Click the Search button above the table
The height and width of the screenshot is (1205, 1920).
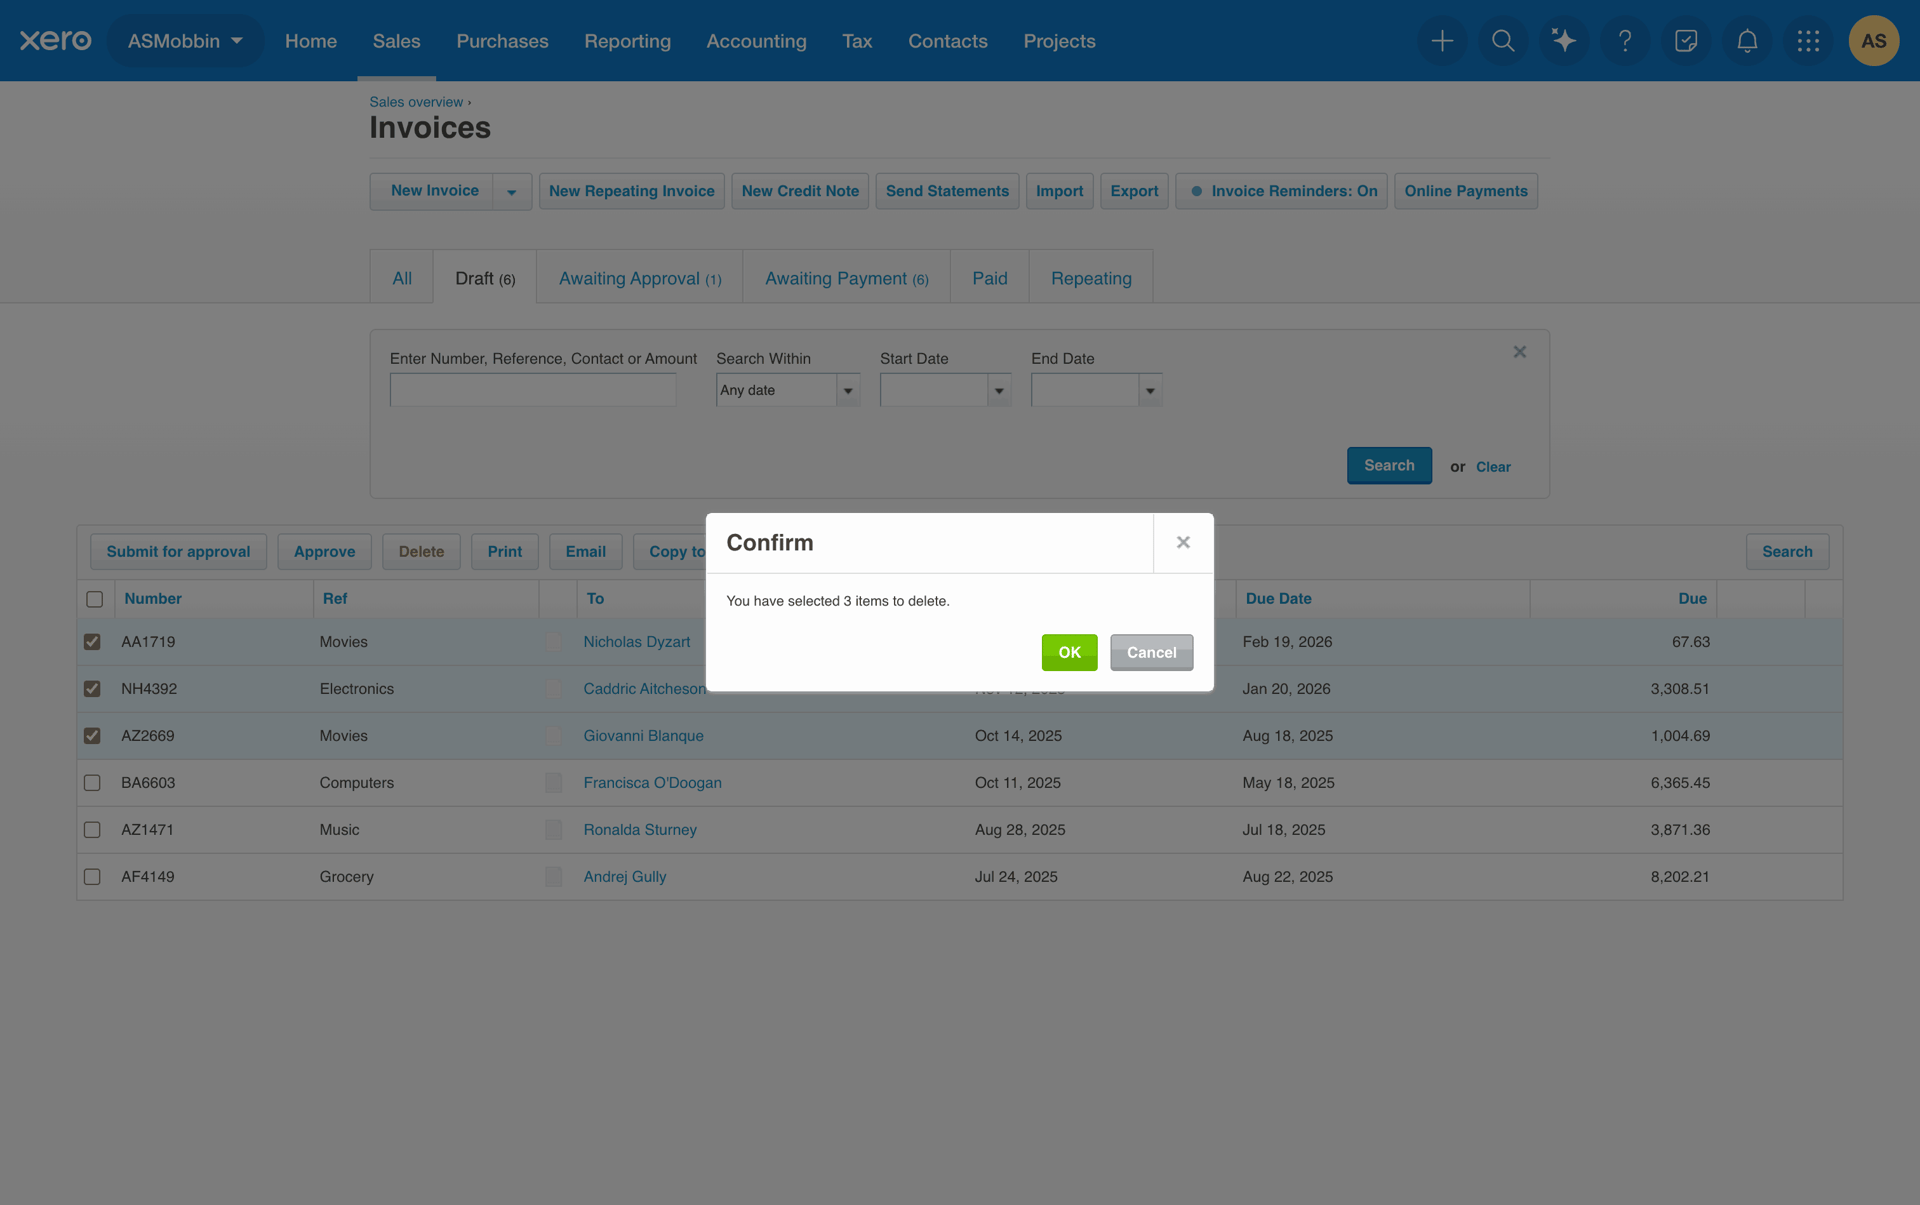(1787, 551)
